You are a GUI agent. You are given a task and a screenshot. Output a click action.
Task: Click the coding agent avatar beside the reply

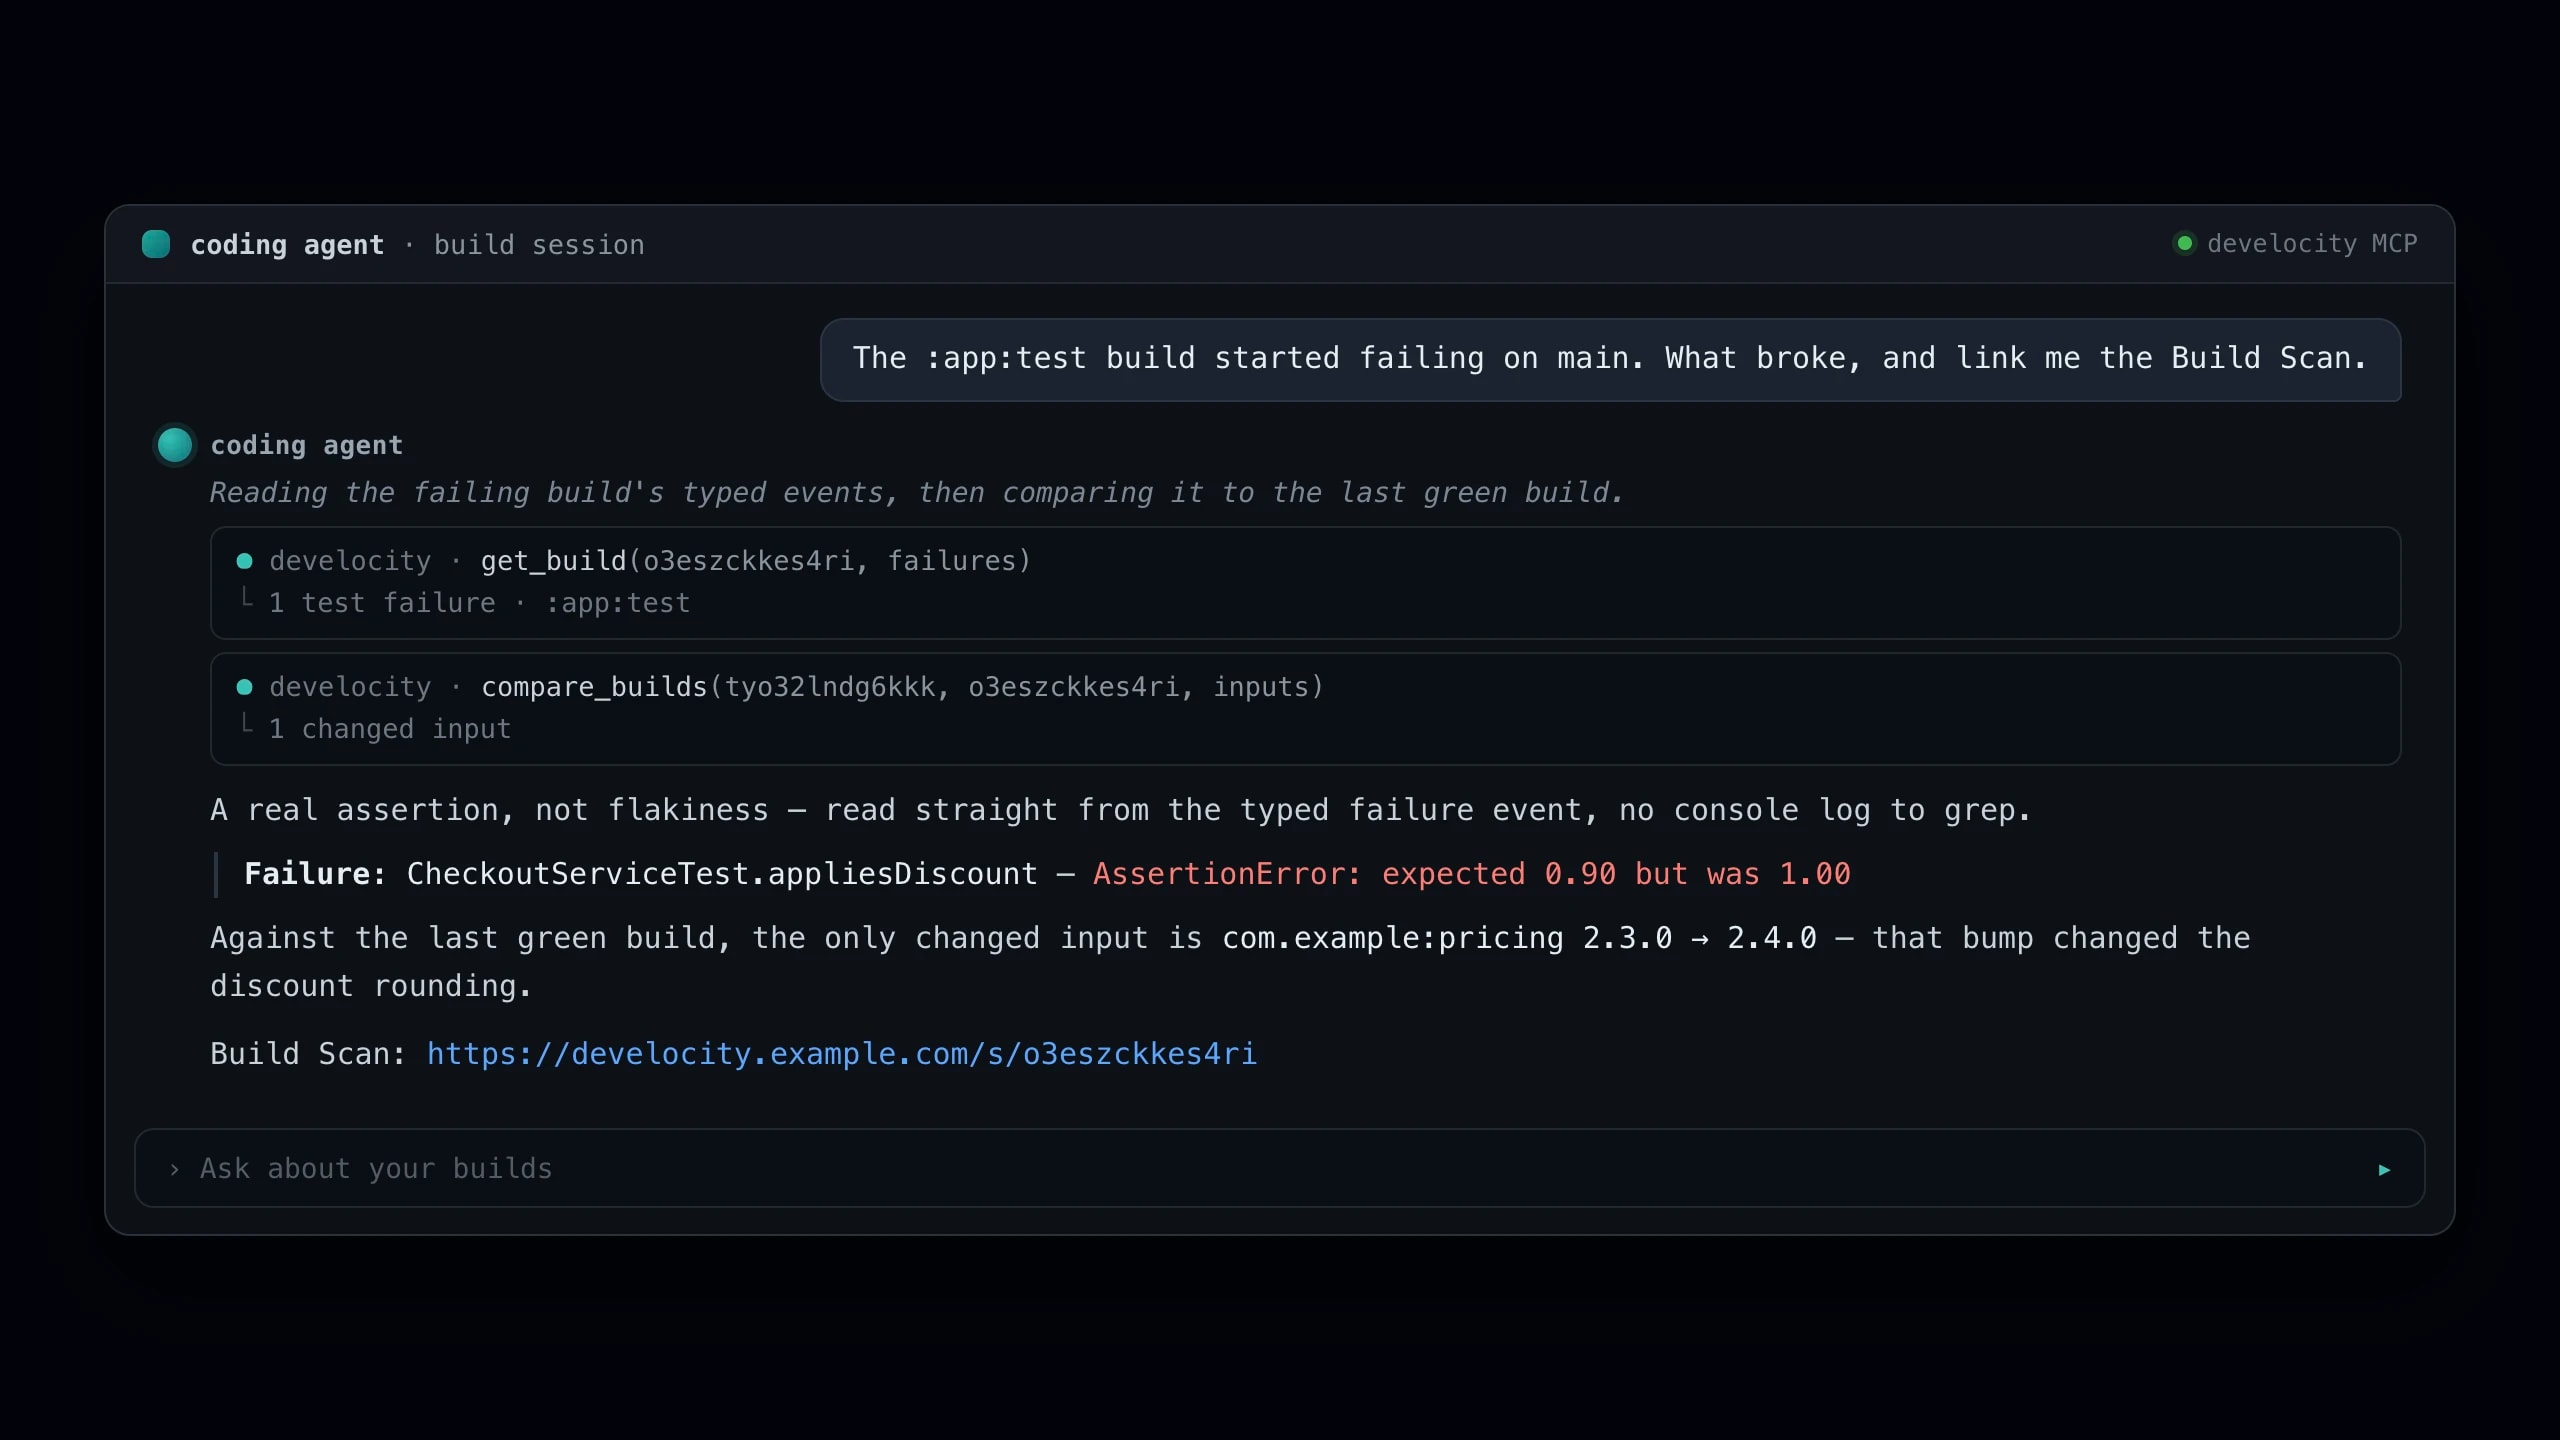coord(175,445)
